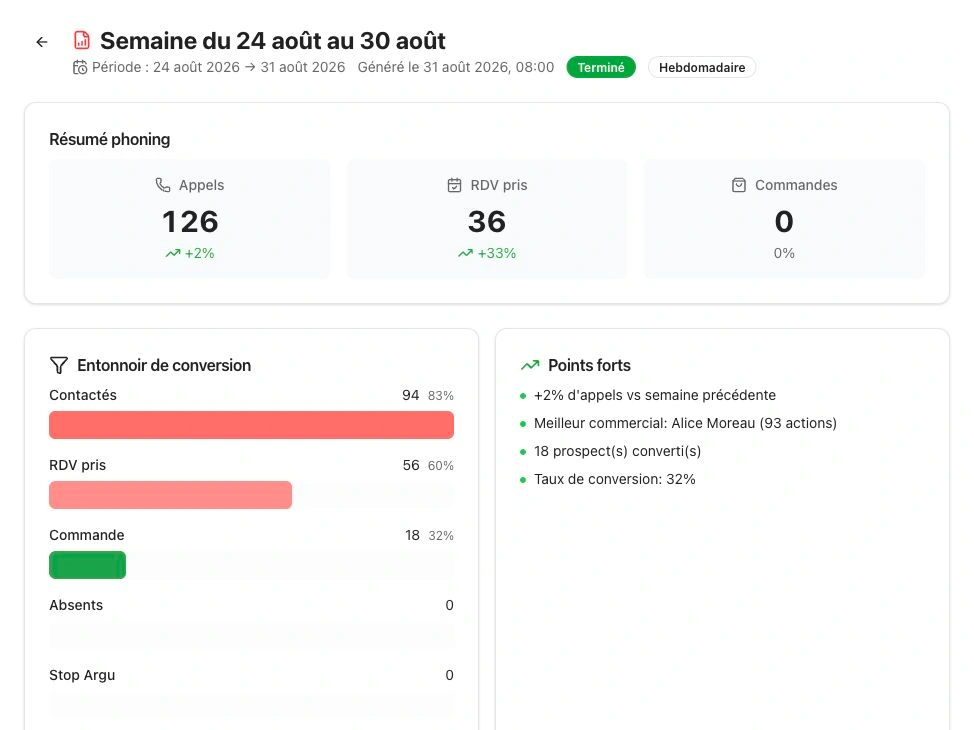Click the RDV pris count 36
This screenshot has height=730, width=974.
[x=486, y=222]
